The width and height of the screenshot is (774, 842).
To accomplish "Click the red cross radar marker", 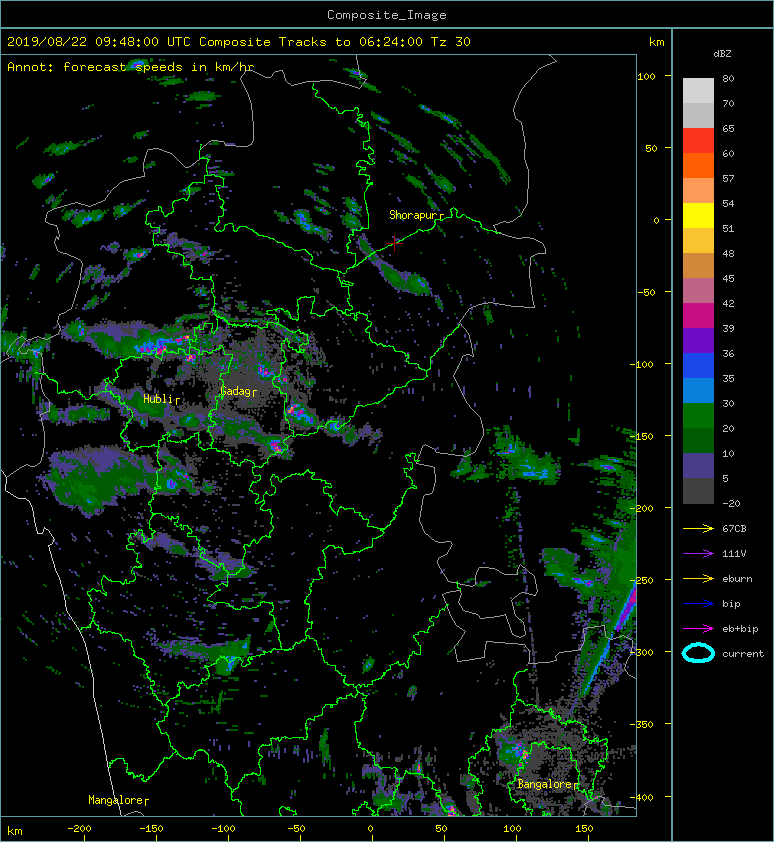I will (394, 243).
